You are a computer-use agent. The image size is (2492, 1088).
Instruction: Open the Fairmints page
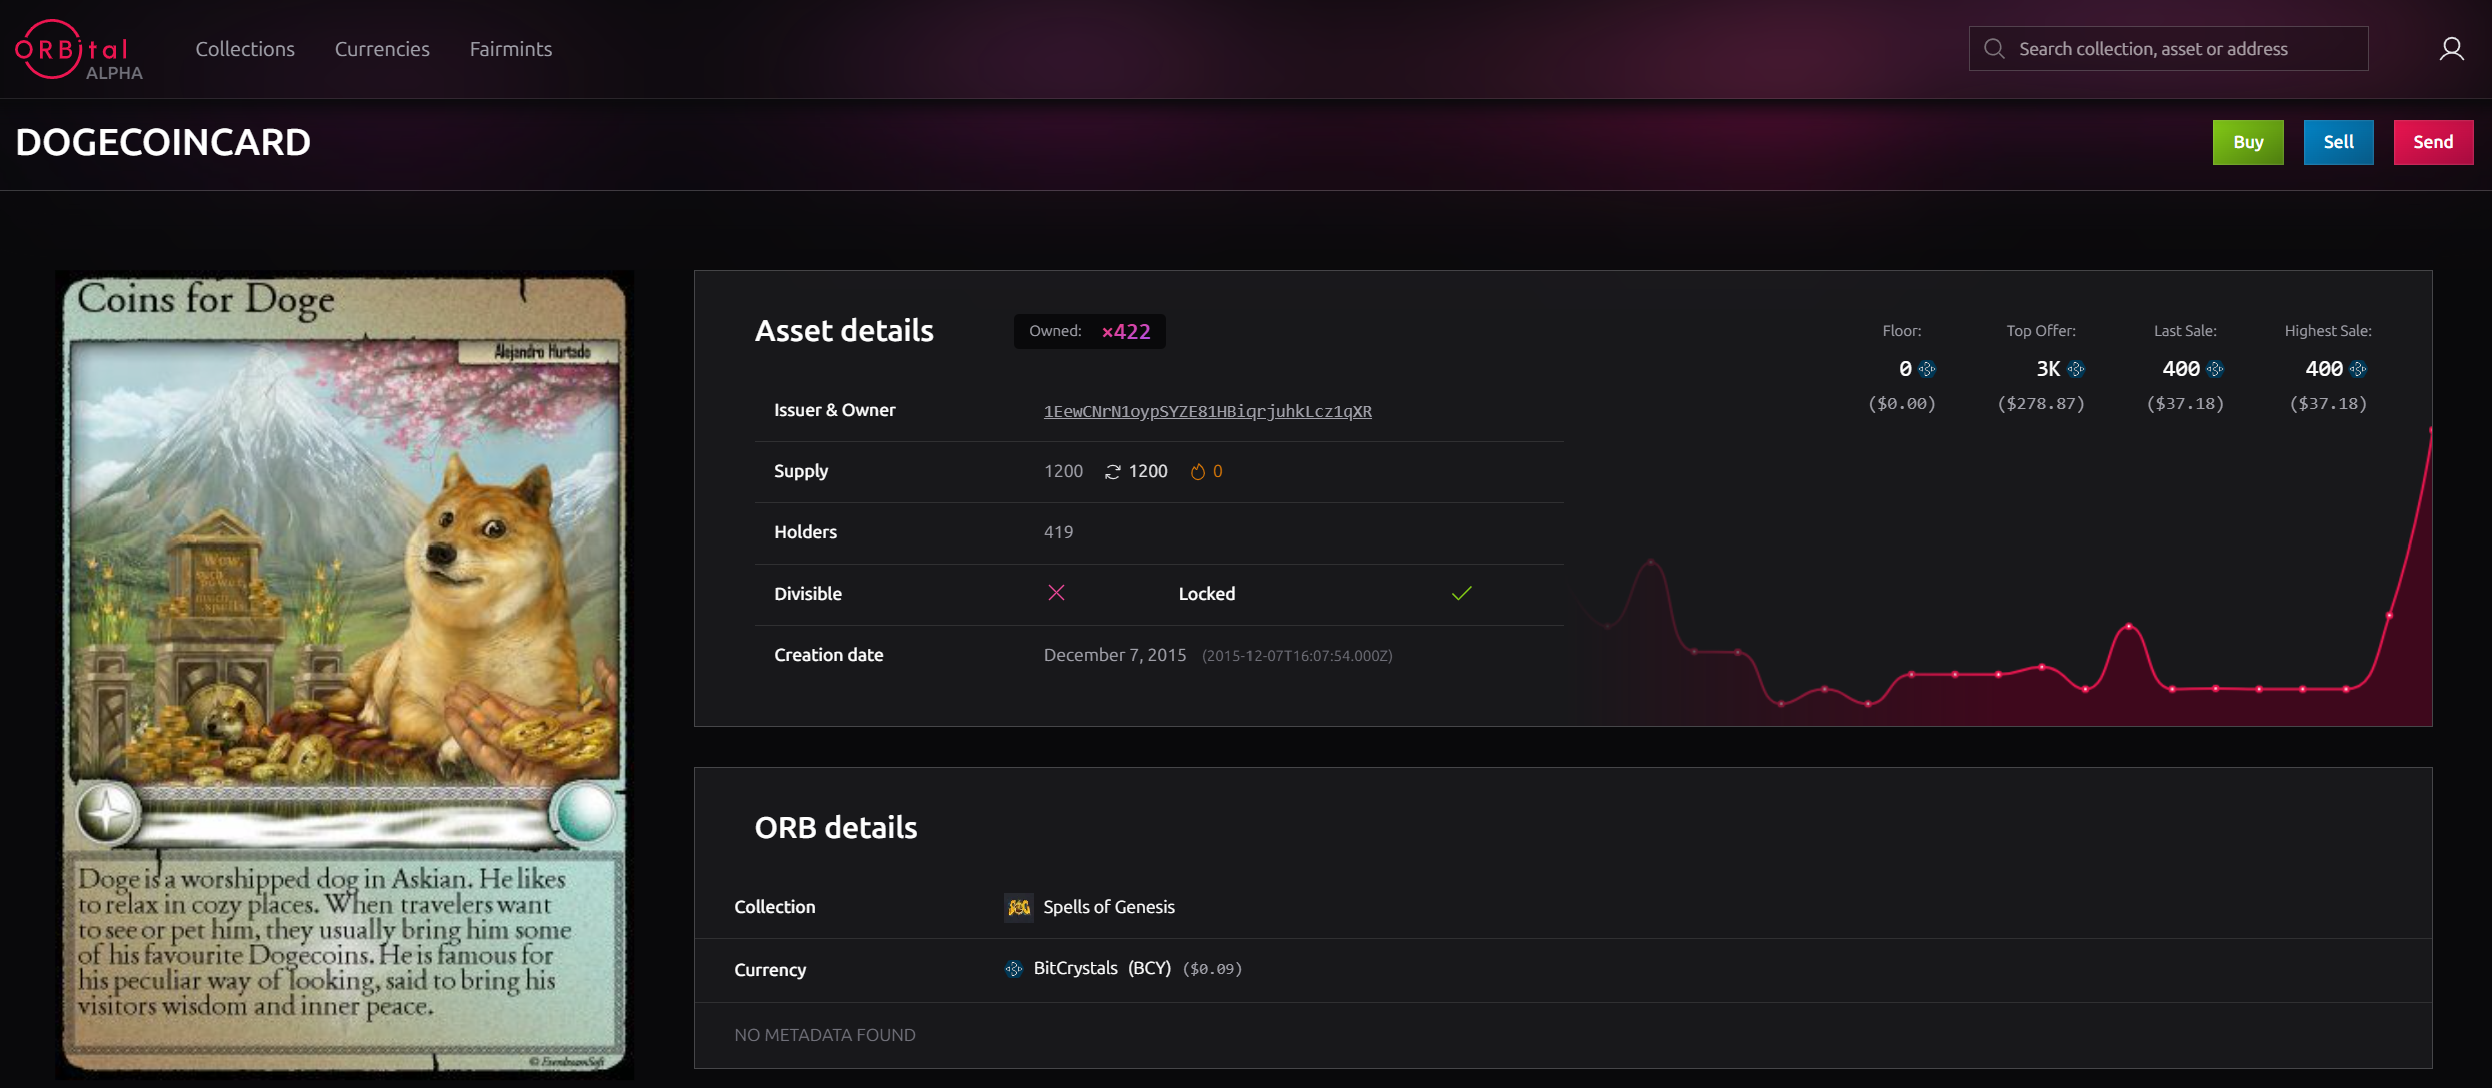(511, 49)
